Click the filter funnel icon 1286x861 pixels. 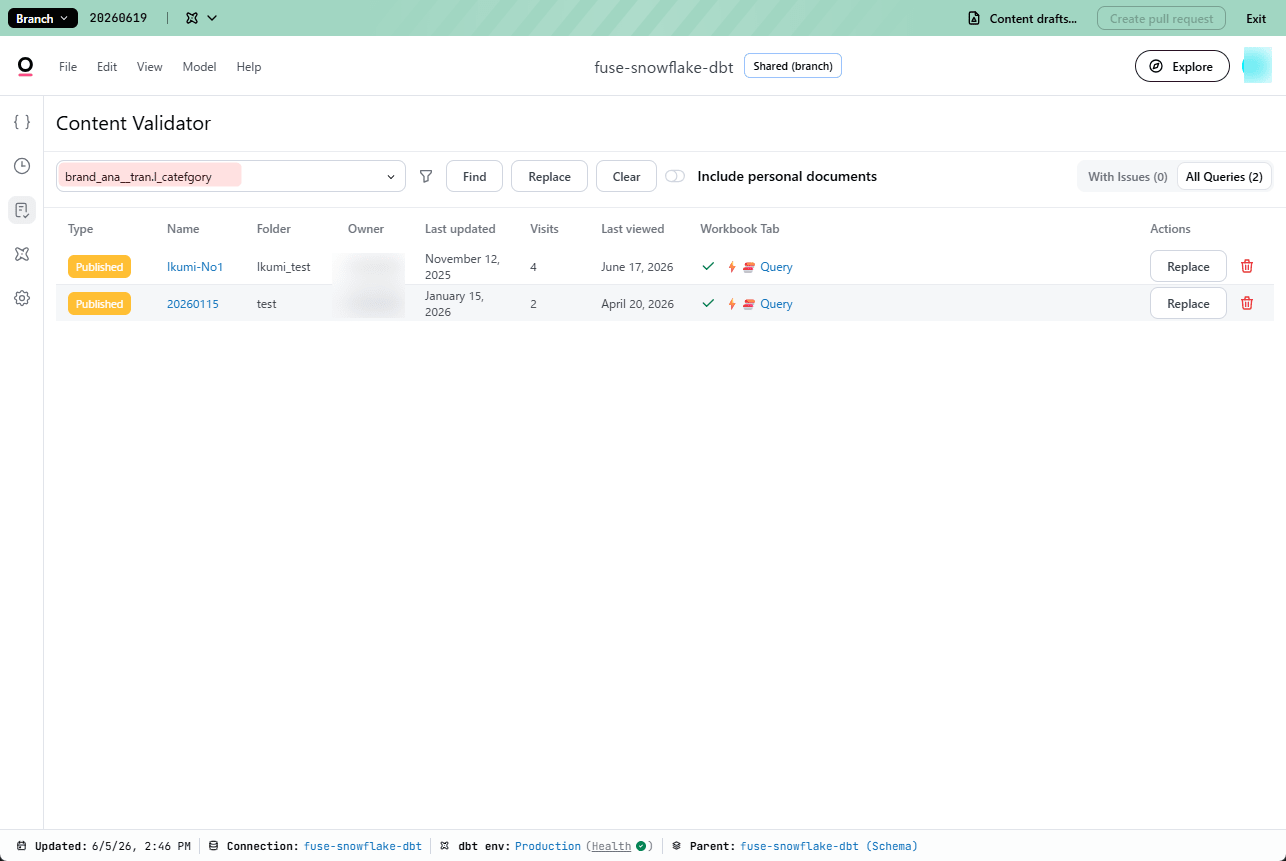pyautogui.click(x=426, y=176)
